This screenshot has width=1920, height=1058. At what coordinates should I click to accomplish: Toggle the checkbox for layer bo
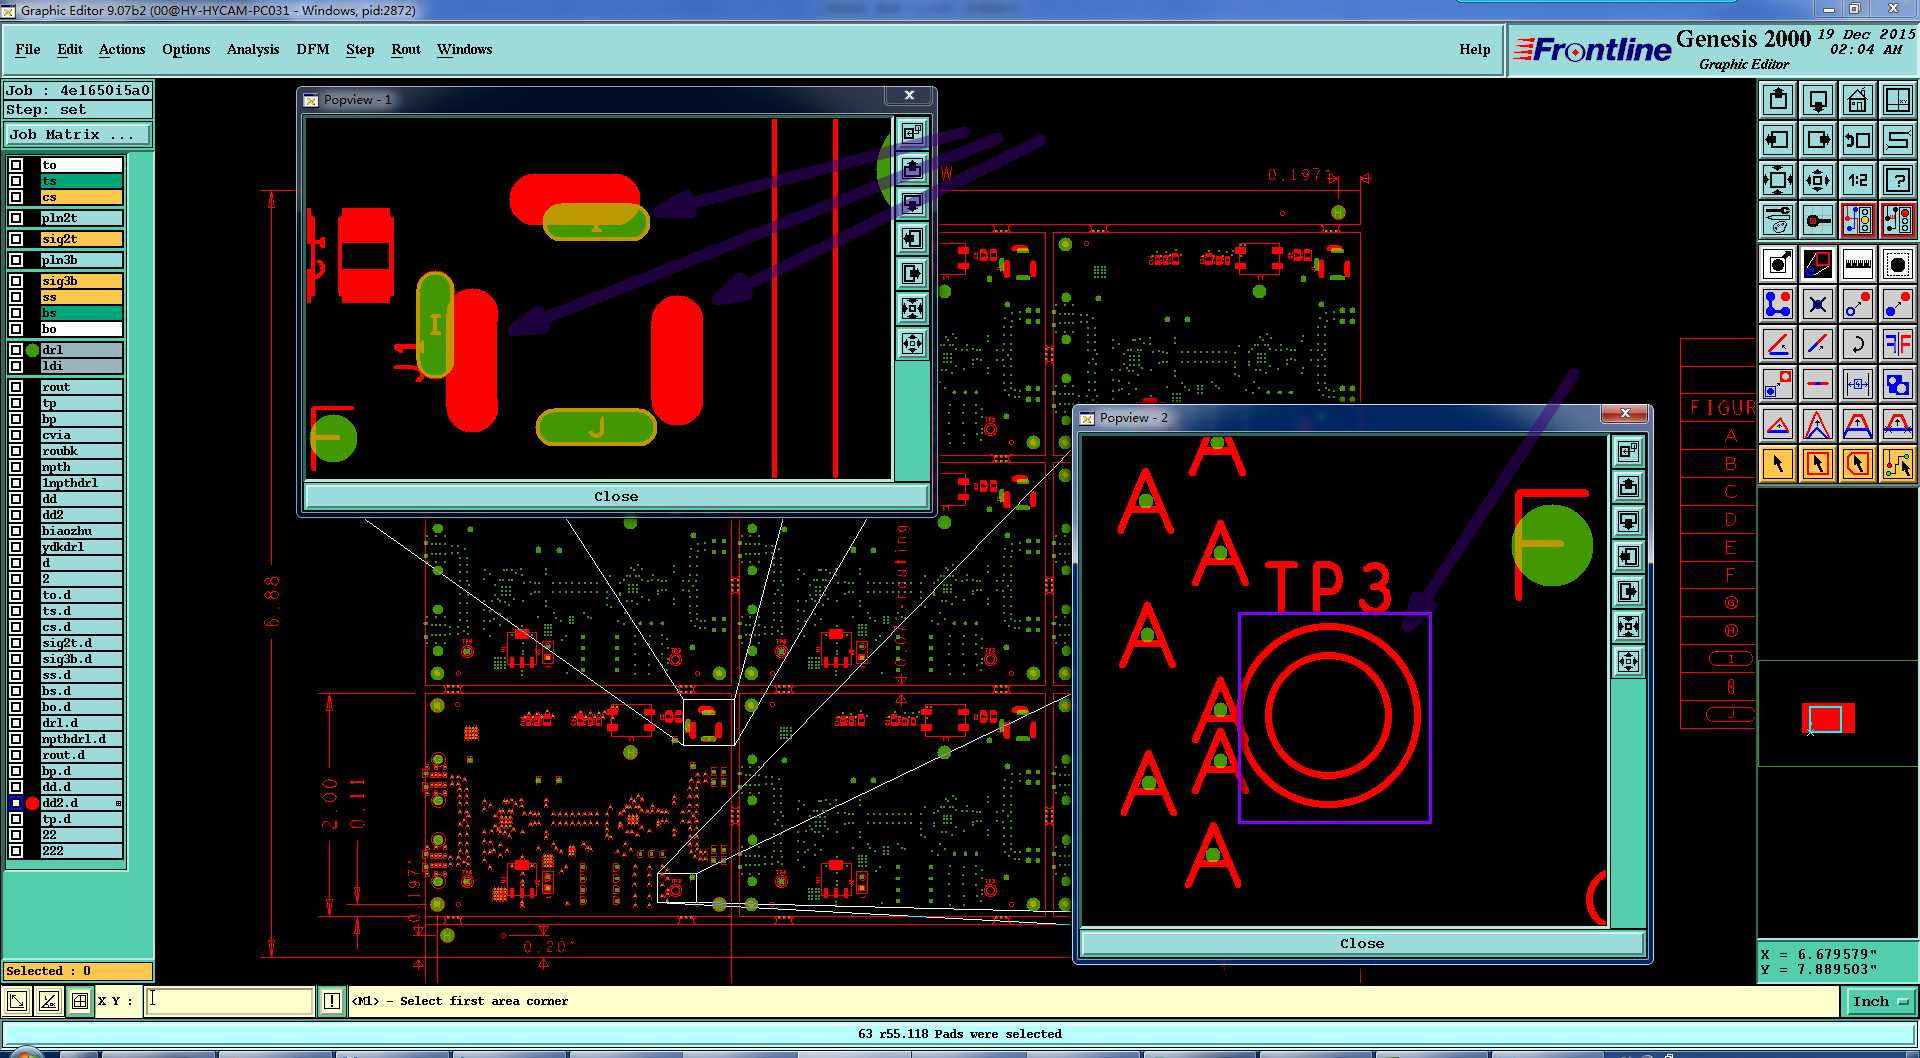[16, 329]
